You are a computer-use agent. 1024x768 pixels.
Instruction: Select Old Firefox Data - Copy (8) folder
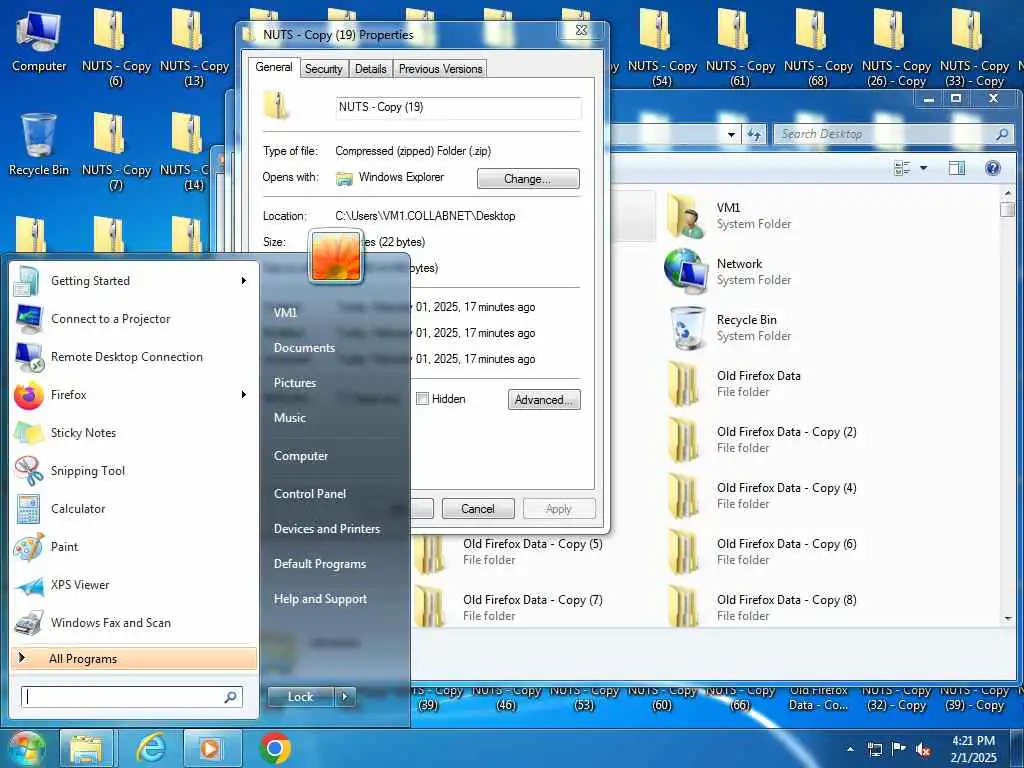click(763, 607)
